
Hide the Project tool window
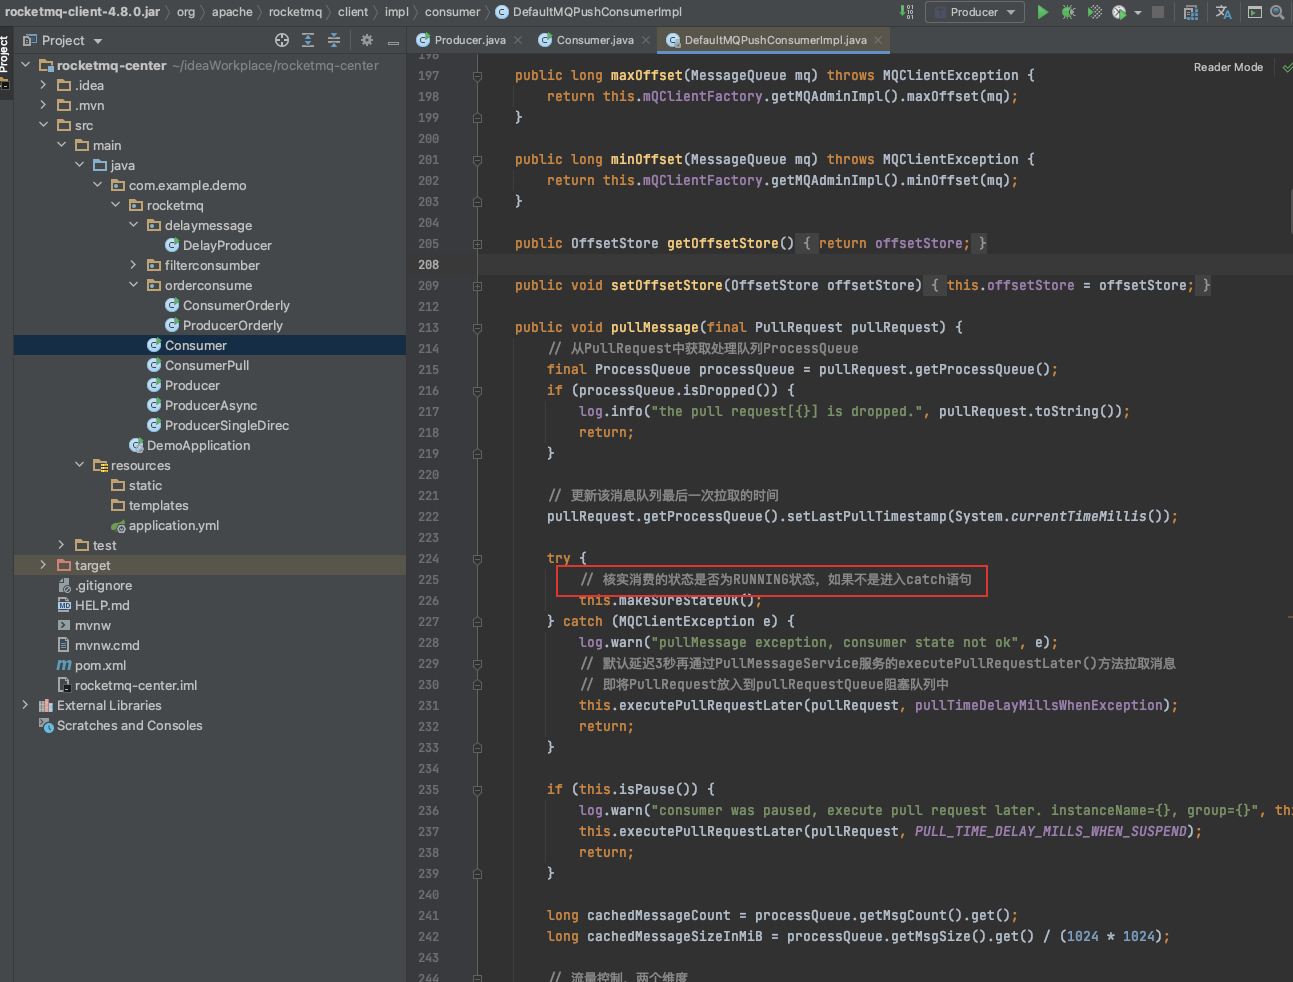click(393, 41)
